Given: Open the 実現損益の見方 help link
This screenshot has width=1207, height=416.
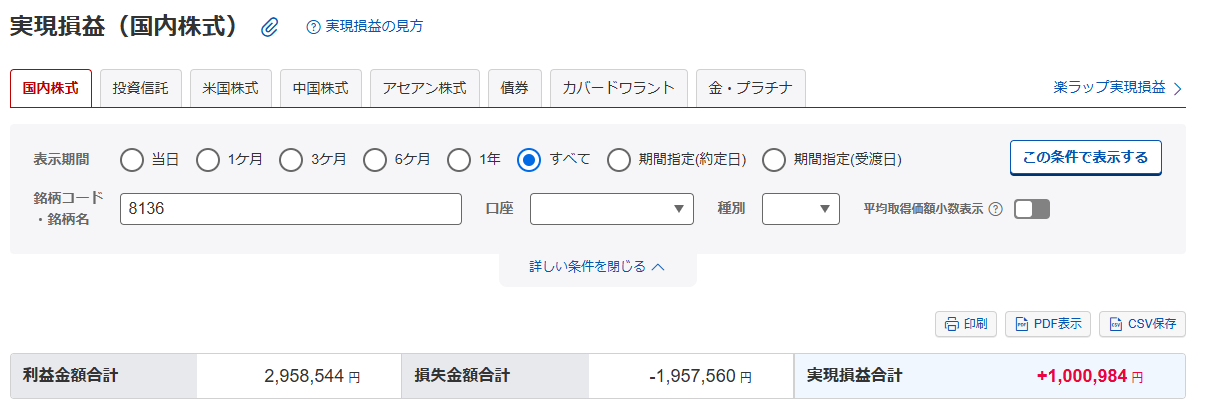Looking at the screenshot, I should tap(374, 27).
